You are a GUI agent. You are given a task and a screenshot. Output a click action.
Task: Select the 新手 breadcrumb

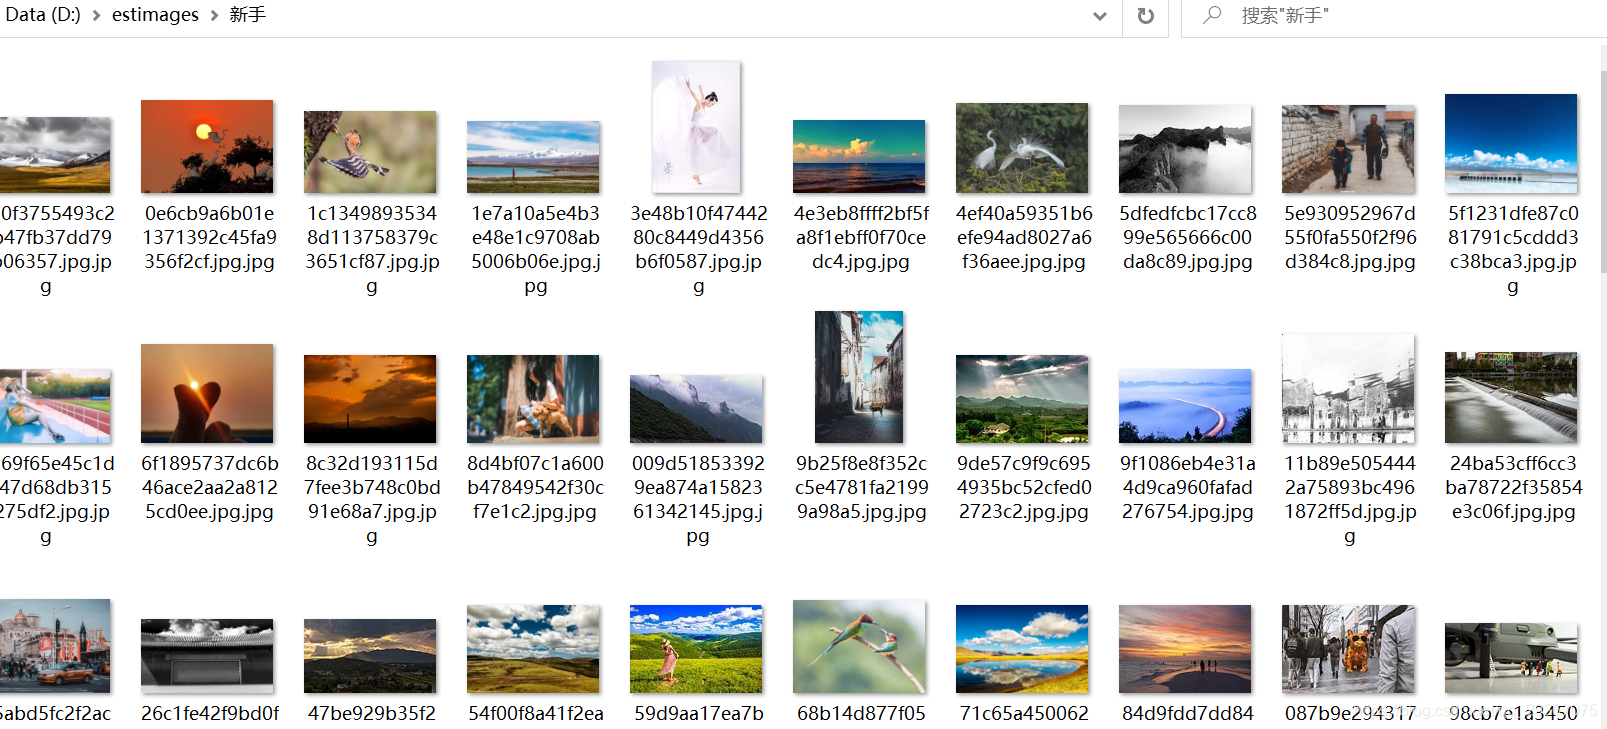pos(247,15)
